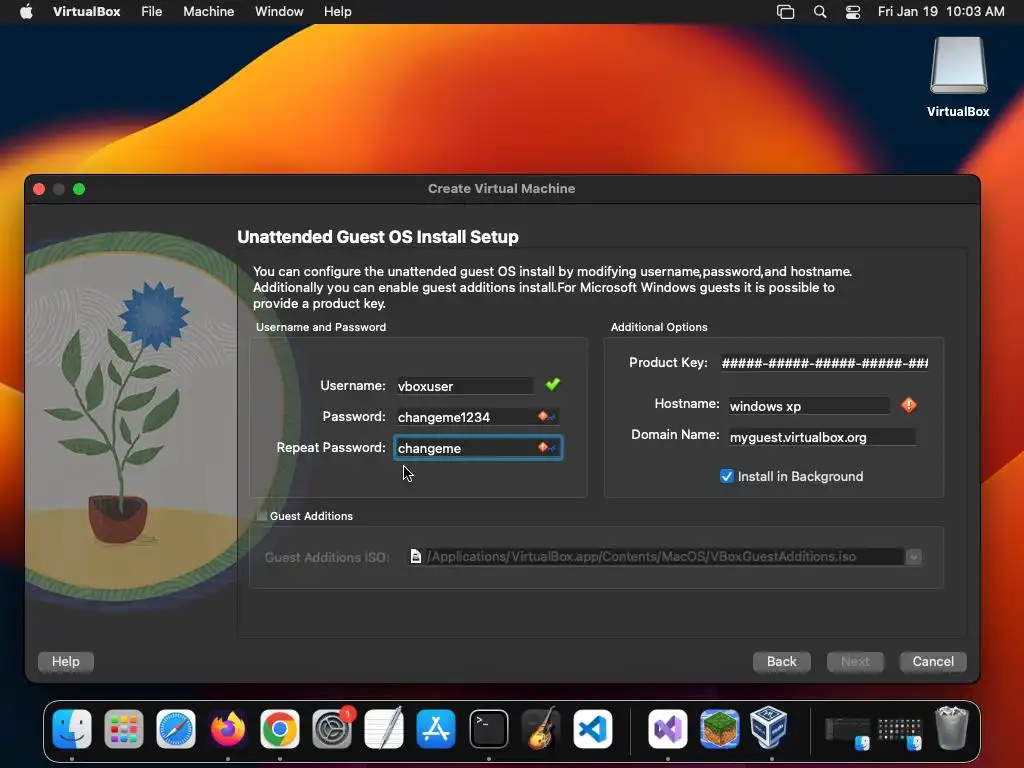Open the File menu
The height and width of the screenshot is (768, 1024).
pos(152,12)
